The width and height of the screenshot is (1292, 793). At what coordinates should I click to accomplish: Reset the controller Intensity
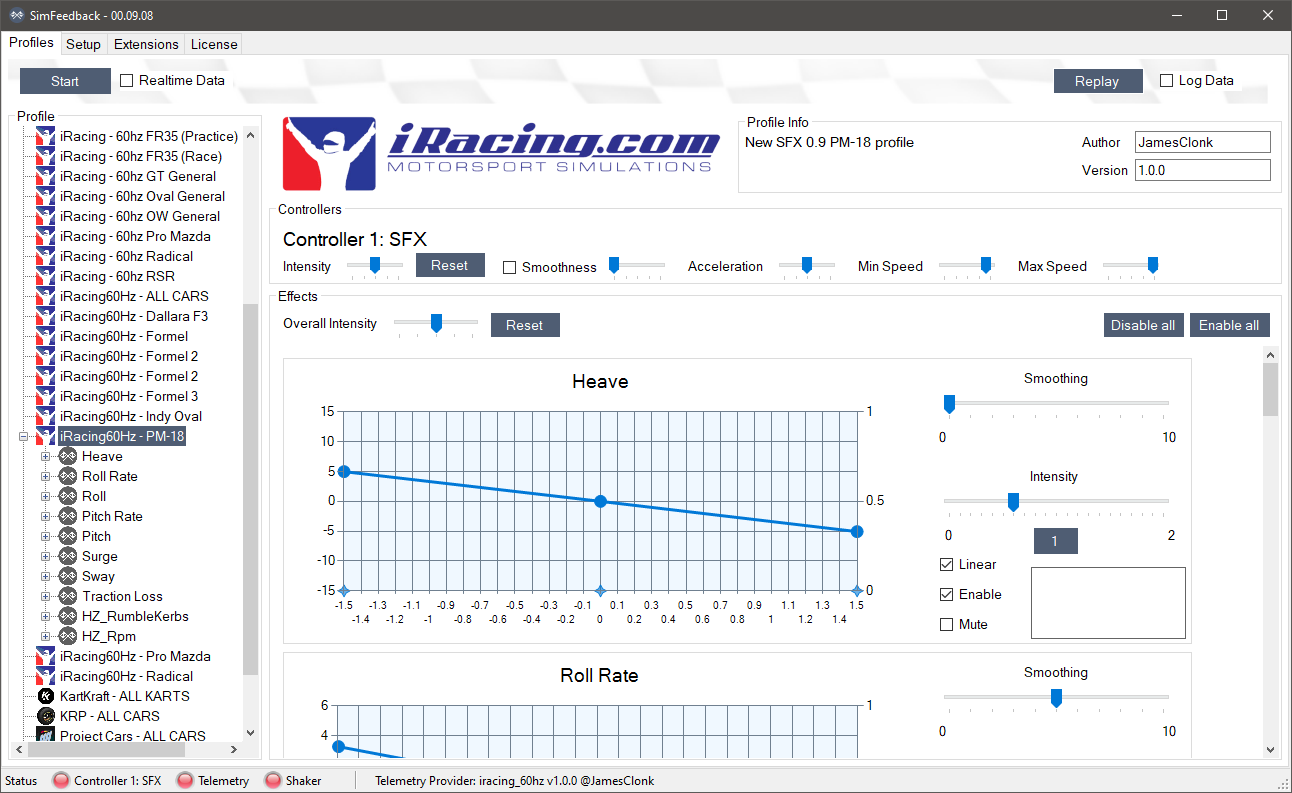[x=449, y=265]
